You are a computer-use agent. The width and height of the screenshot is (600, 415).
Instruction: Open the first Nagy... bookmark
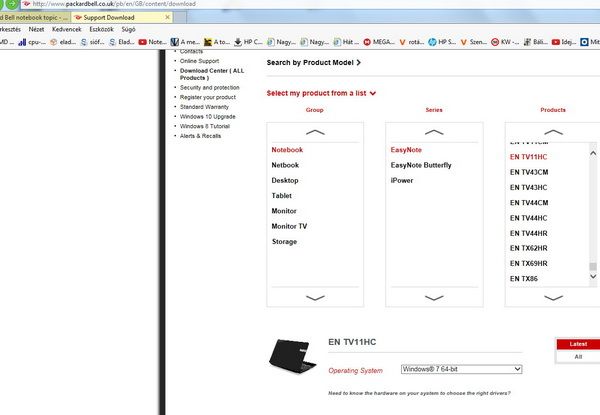pos(281,42)
